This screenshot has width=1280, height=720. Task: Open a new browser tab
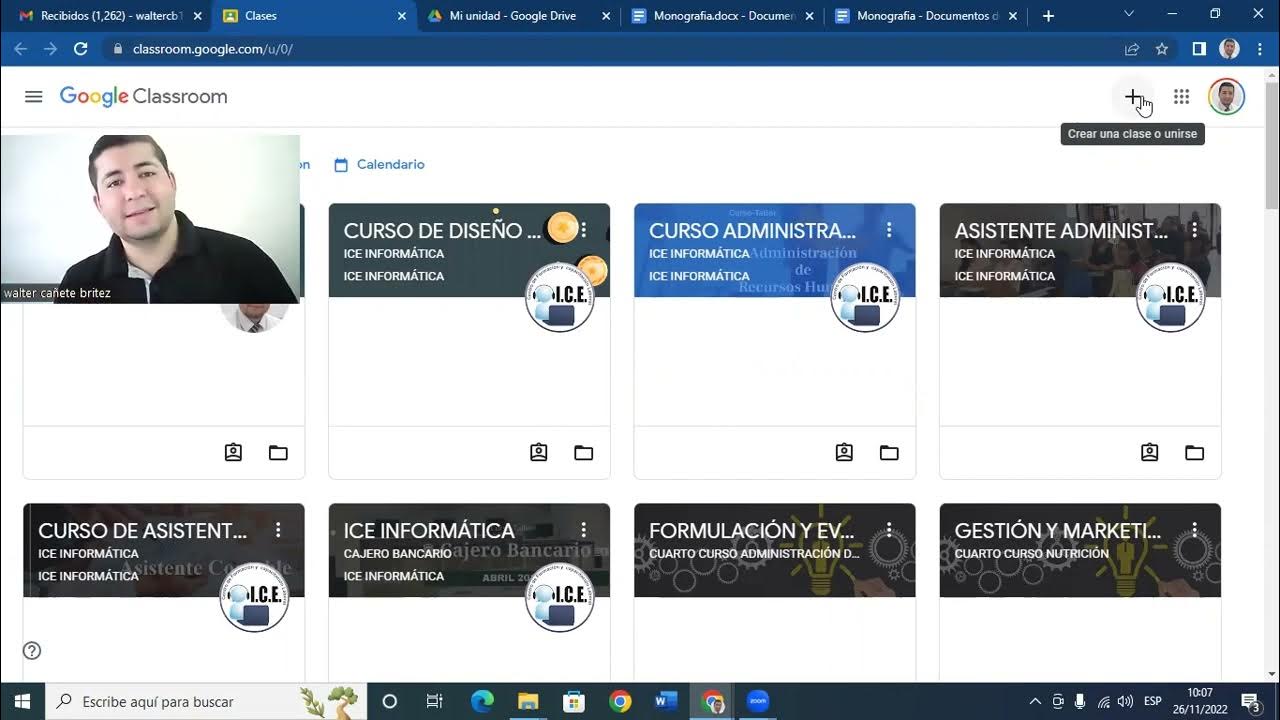click(1048, 16)
